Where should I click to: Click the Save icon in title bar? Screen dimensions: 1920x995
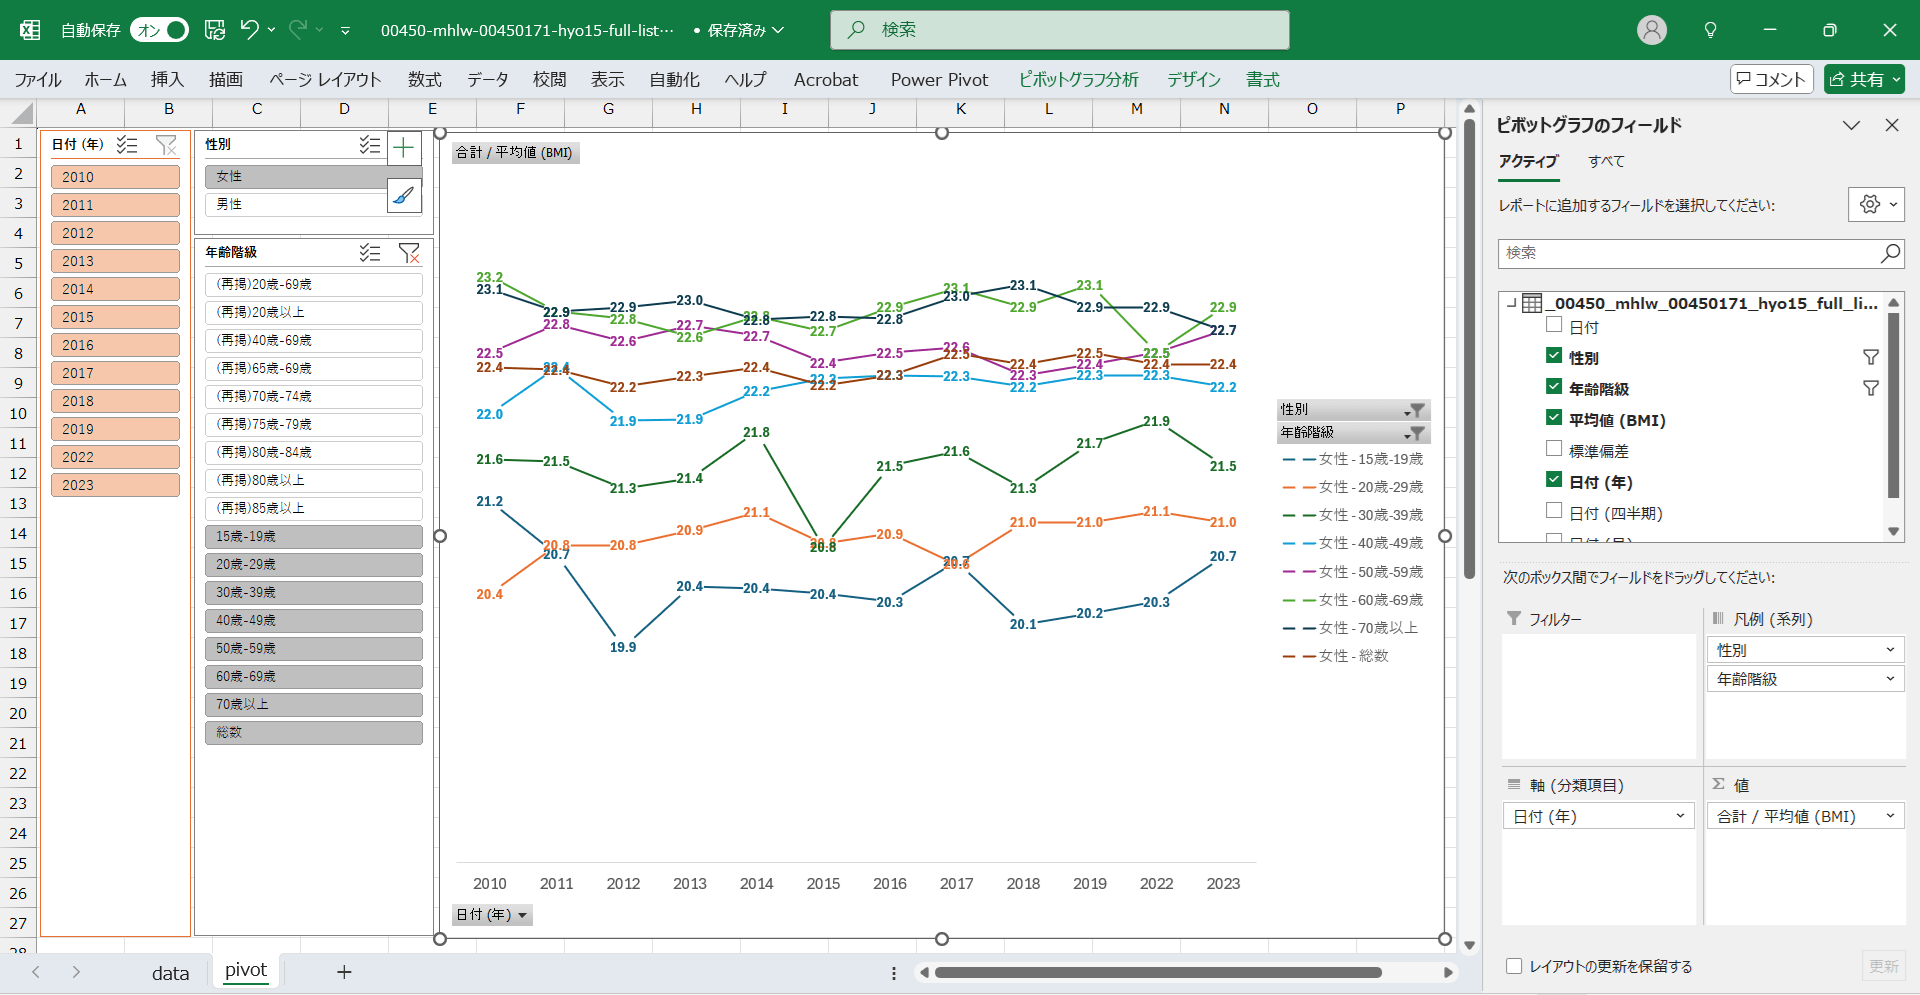tap(215, 30)
